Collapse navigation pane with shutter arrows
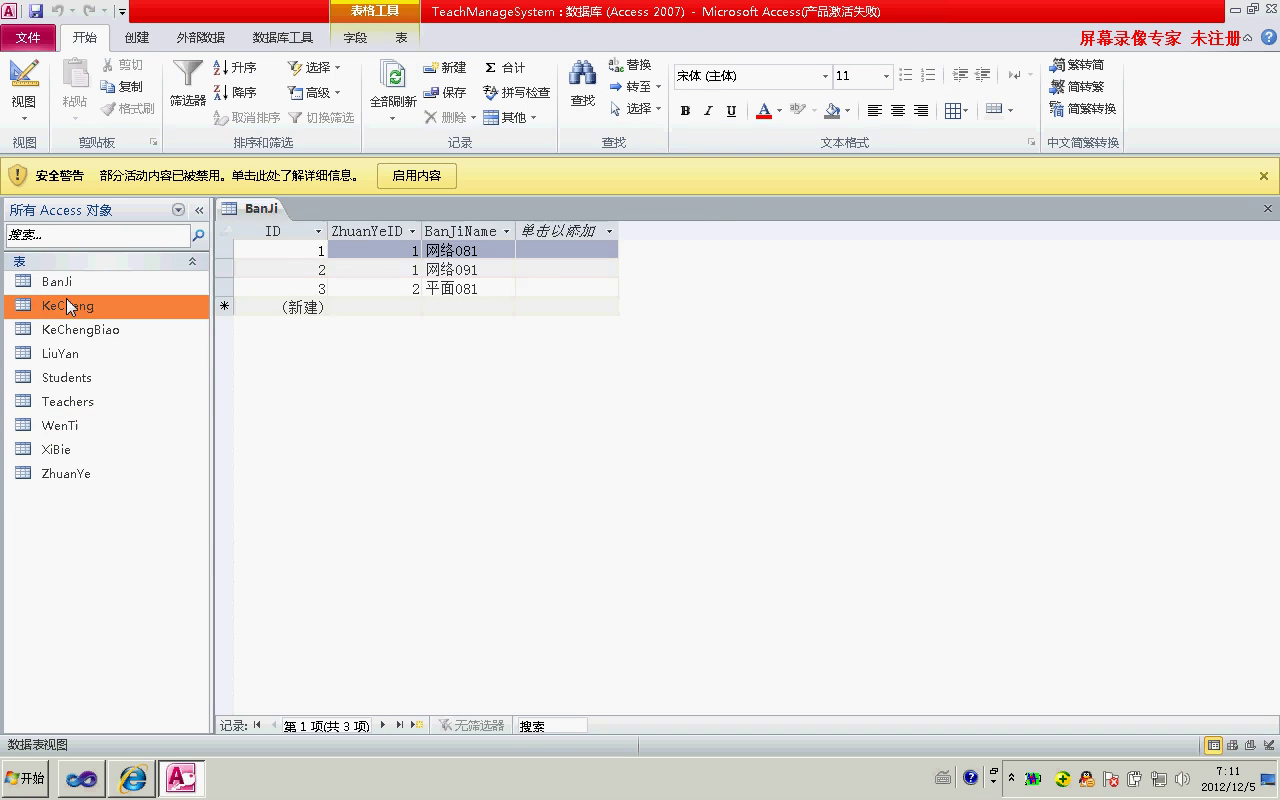The image size is (1280, 800). click(x=199, y=210)
